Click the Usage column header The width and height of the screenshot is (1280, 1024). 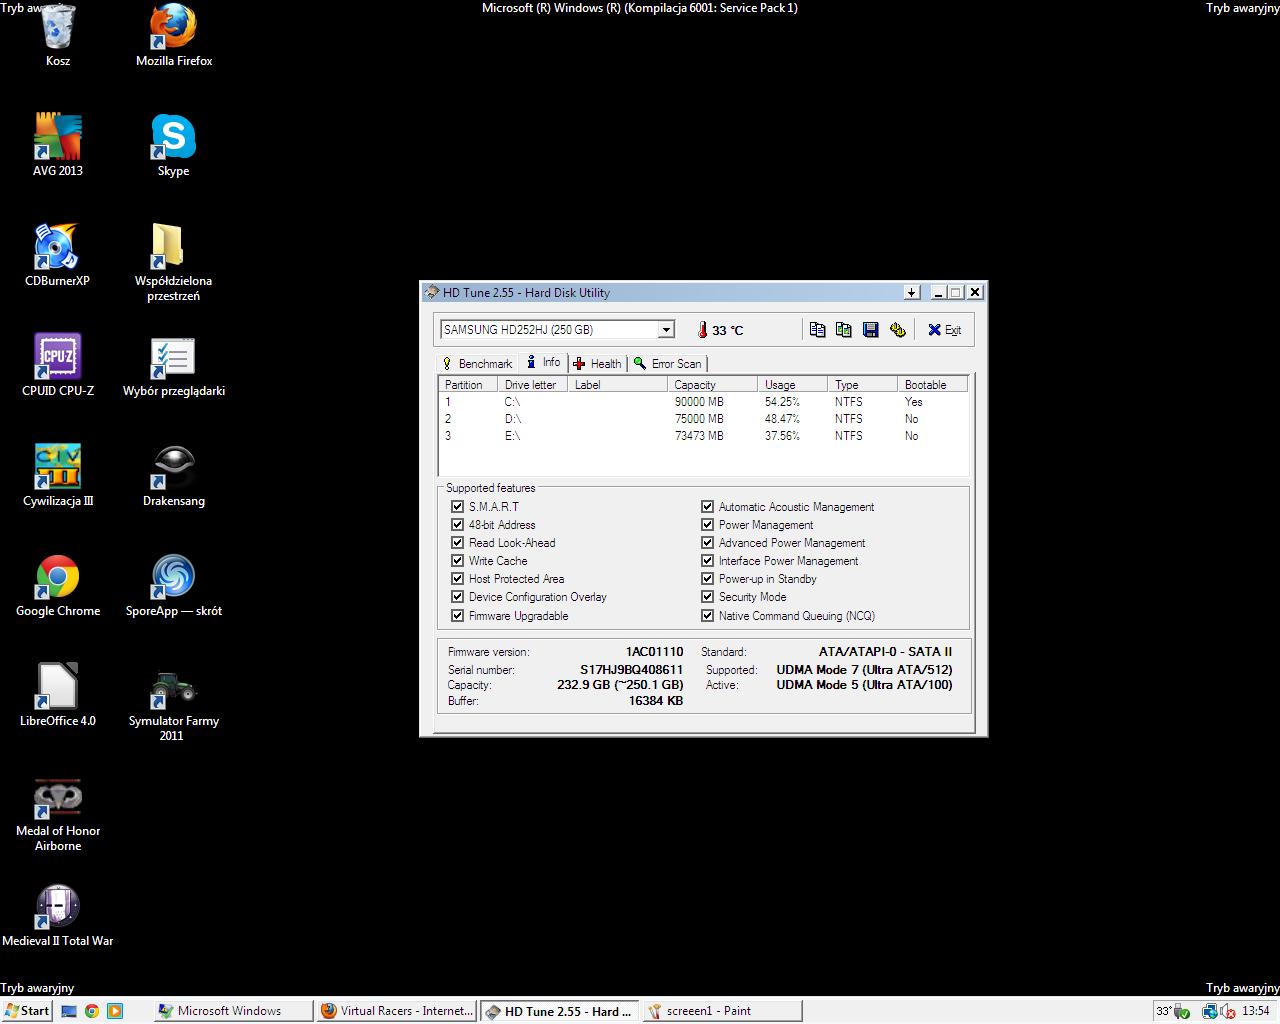point(792,385)
